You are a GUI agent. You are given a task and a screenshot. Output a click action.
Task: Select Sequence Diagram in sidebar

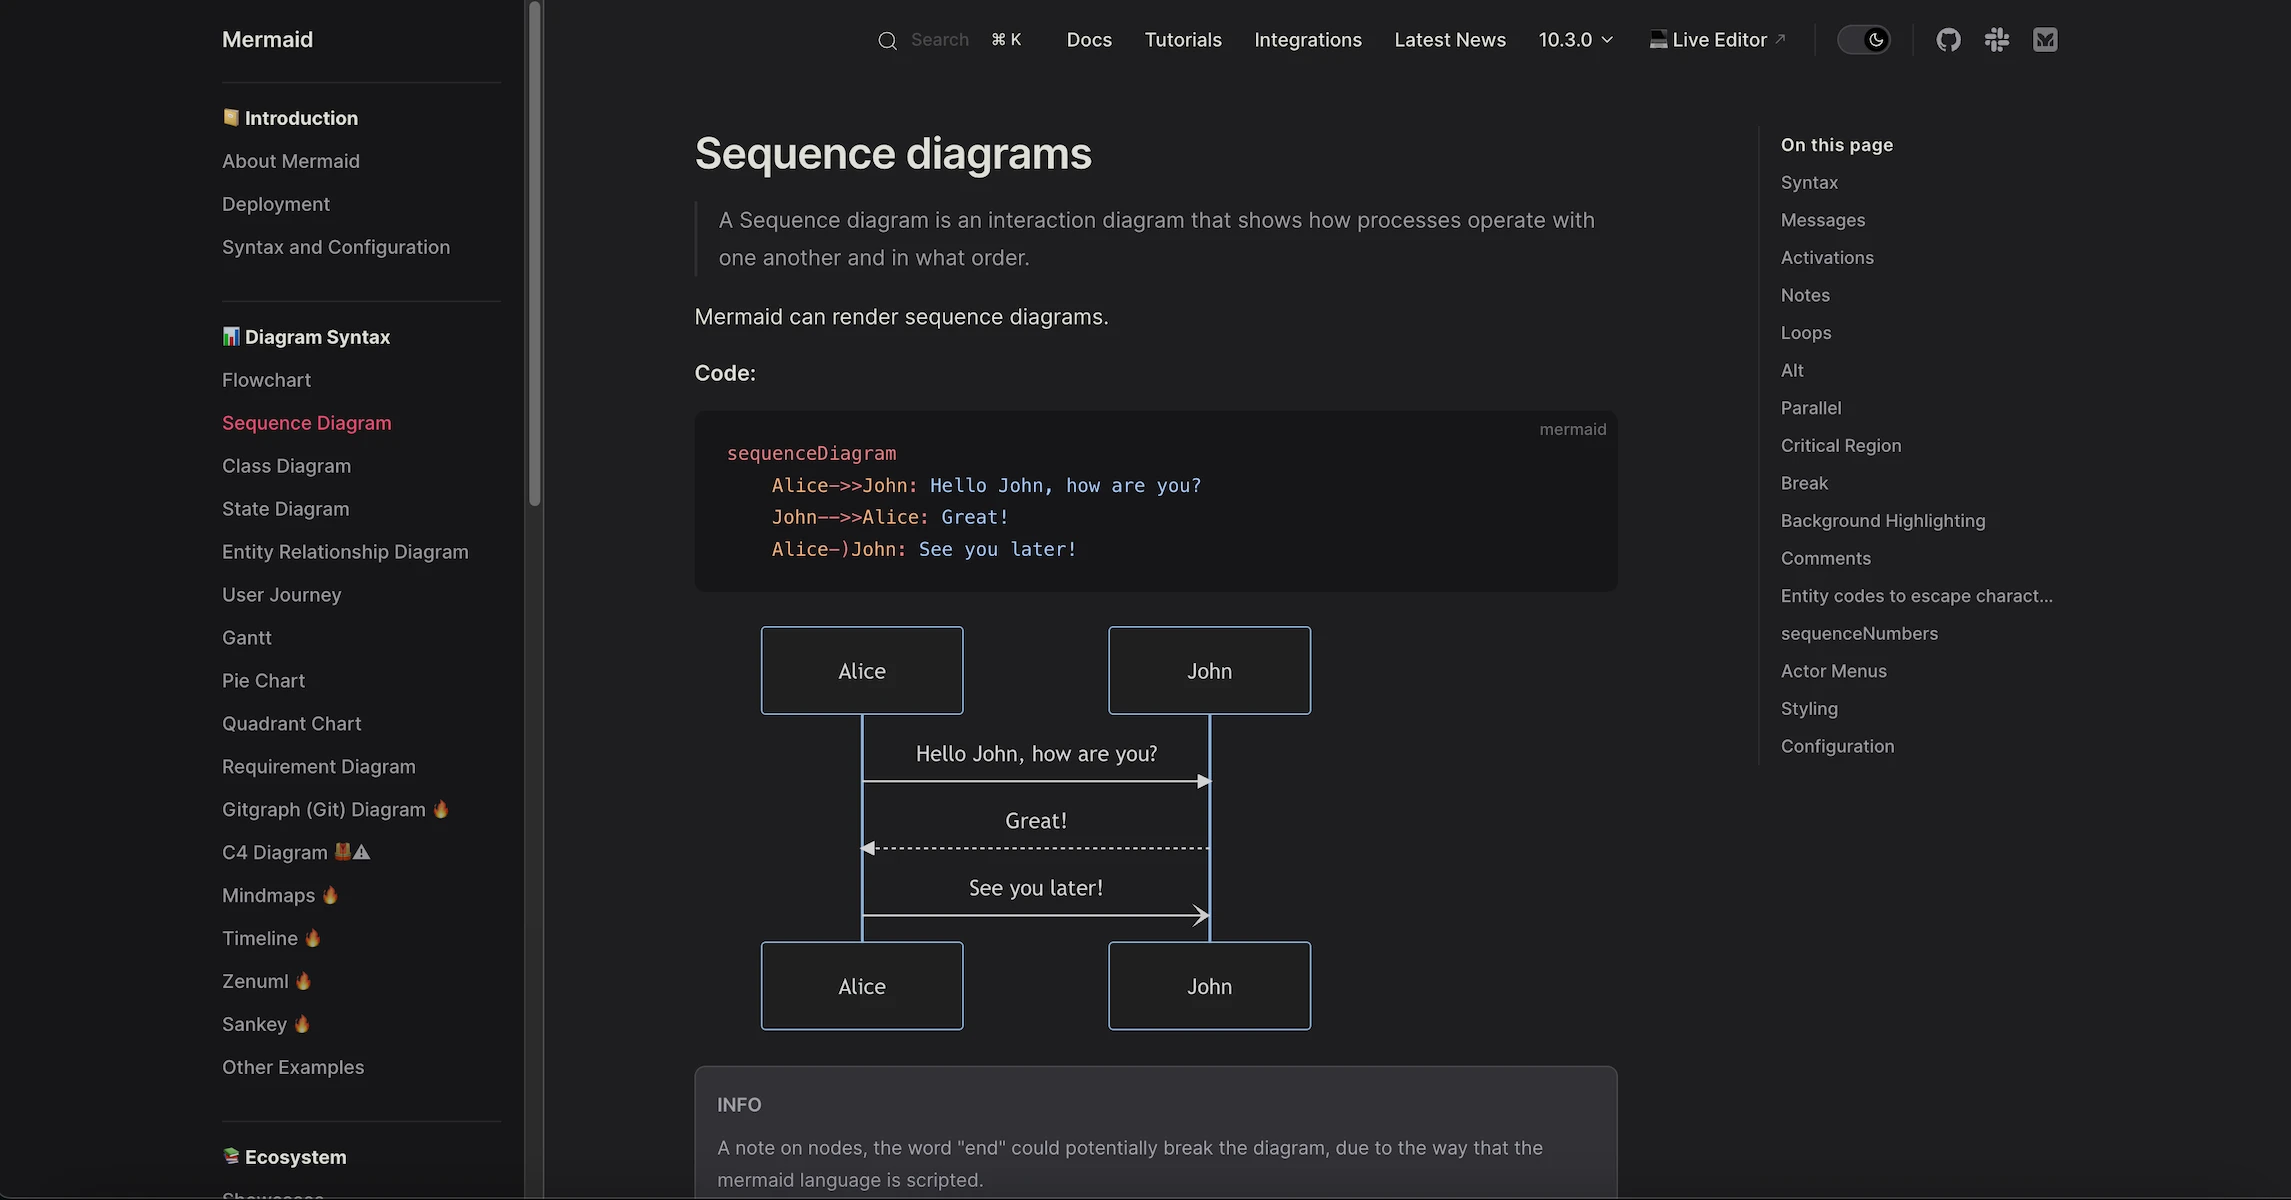[307, 423]
